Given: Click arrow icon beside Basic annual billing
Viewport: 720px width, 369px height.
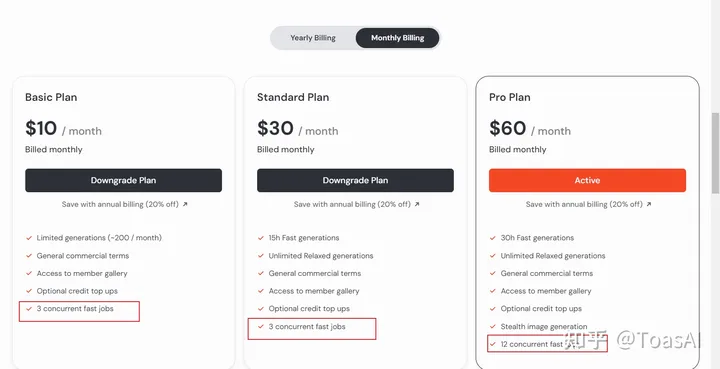Looking at the screenshot, I should pyautogui.click(x=185, y=204).
